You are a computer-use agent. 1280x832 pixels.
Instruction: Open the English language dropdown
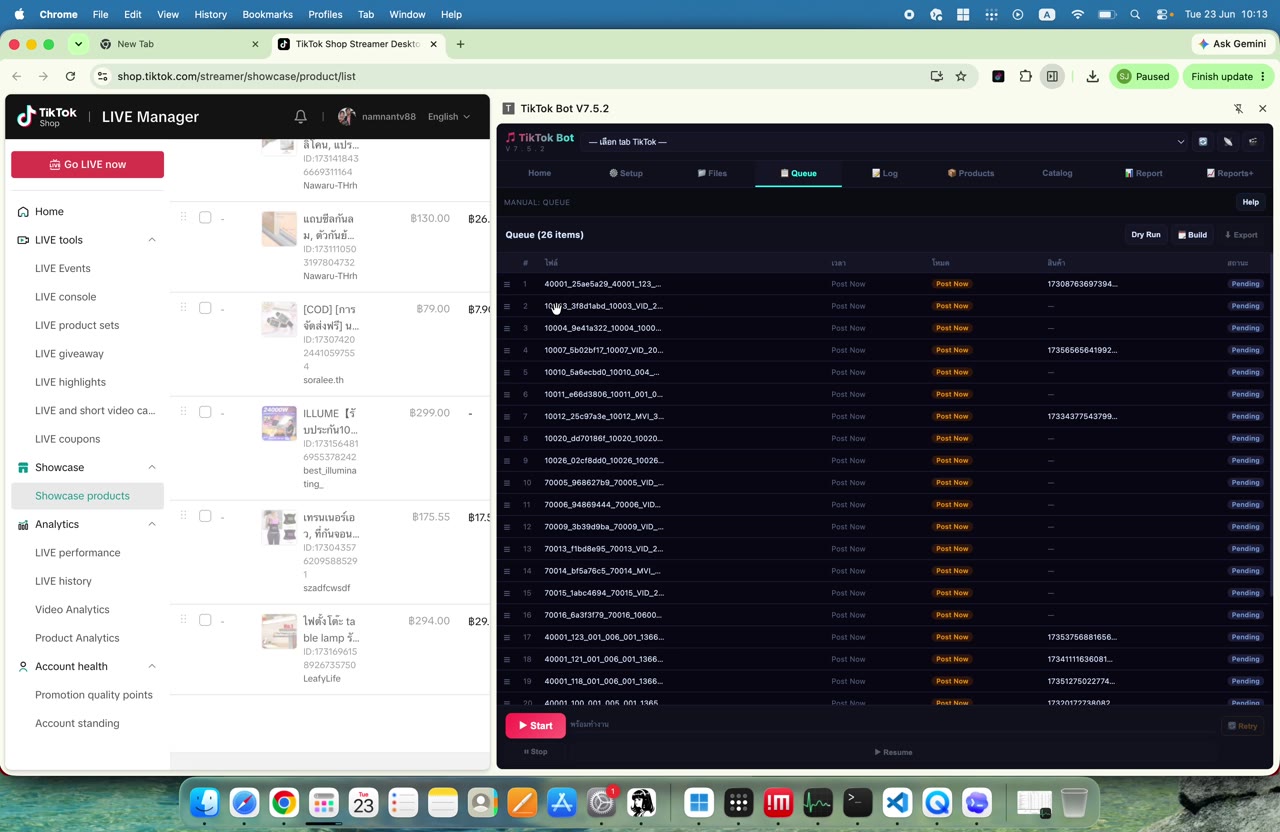click(x=449, y=117)
